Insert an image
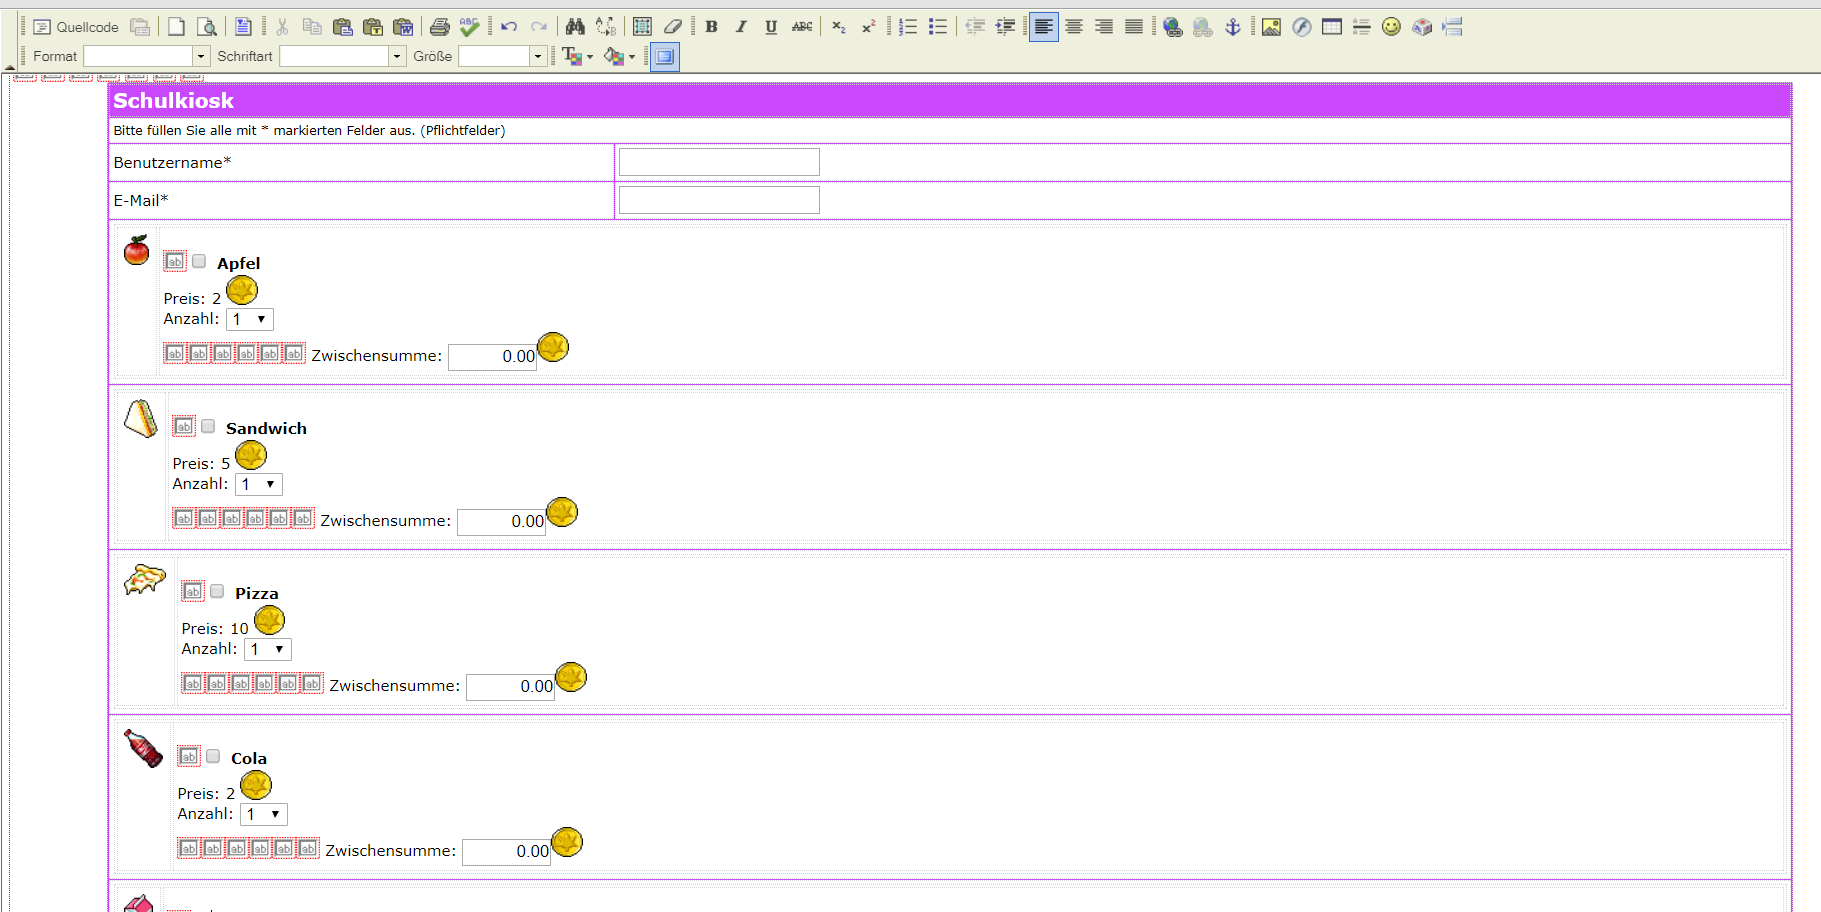1821x912 pixels. (1271, 27)
